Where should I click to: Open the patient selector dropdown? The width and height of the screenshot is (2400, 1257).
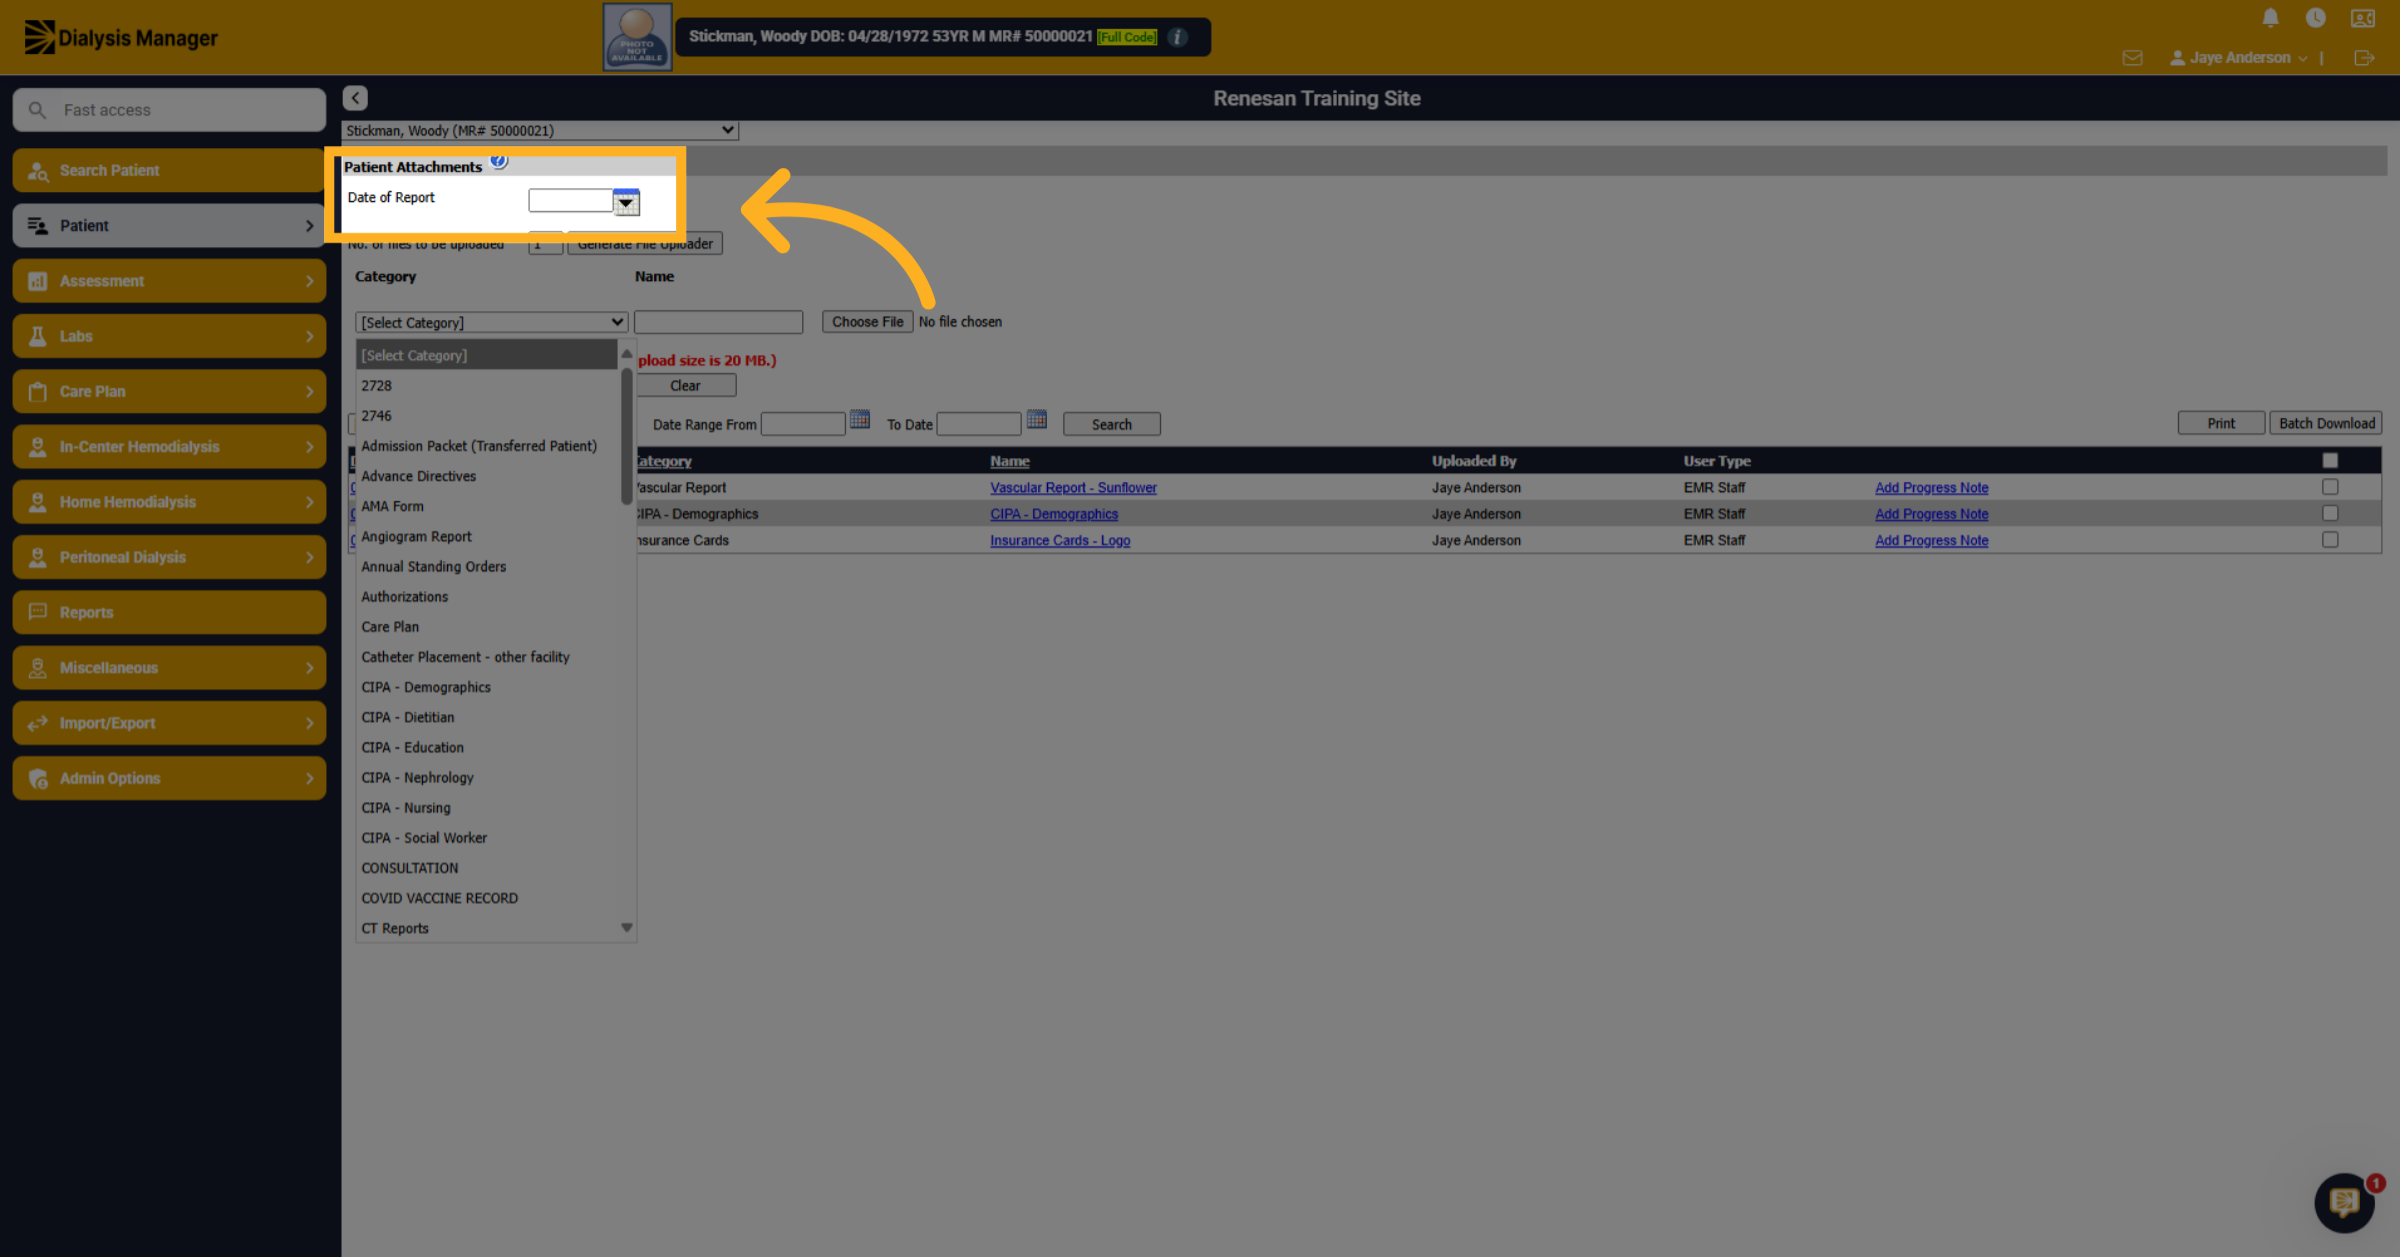[540, 130]
